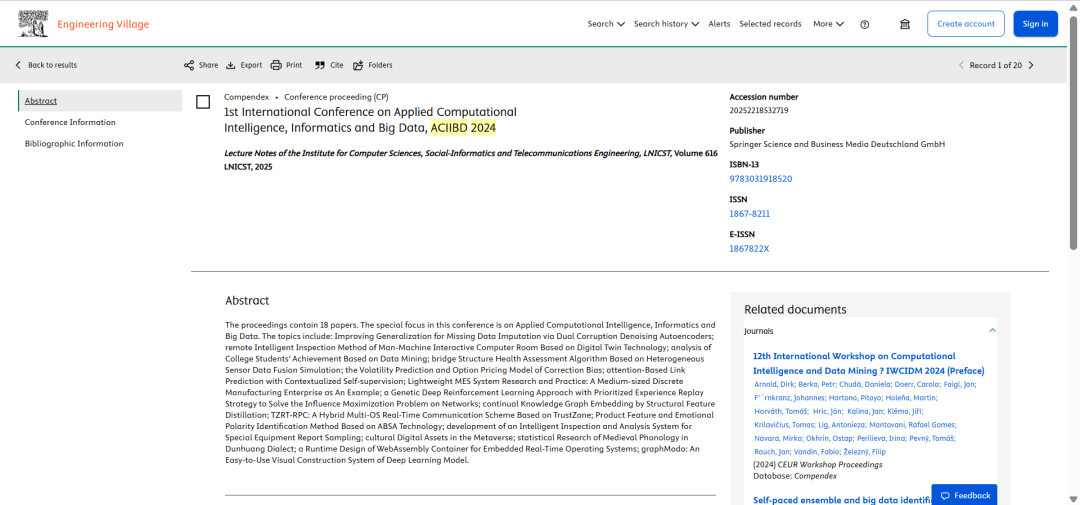1080x505 pixels.
Task: Click the Conference proceeding (CP) label
Action: coord(336,97)
